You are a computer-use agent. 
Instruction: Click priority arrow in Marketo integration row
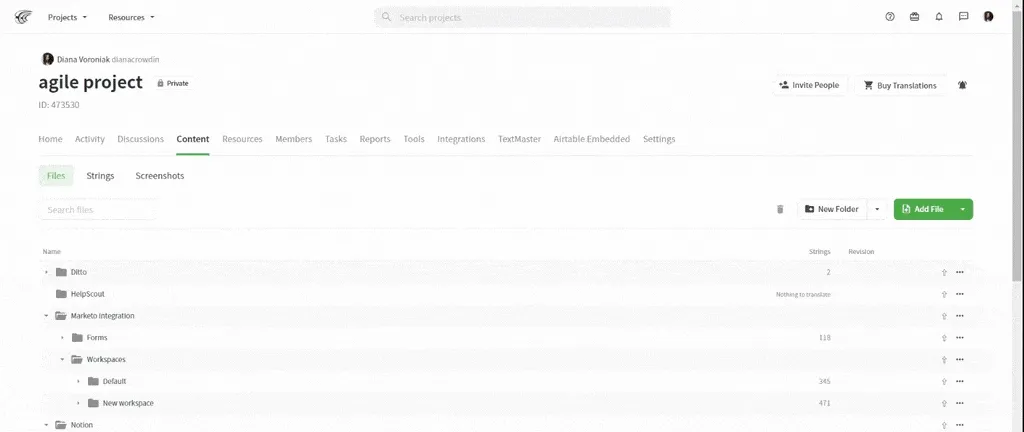tap(944, 316)
